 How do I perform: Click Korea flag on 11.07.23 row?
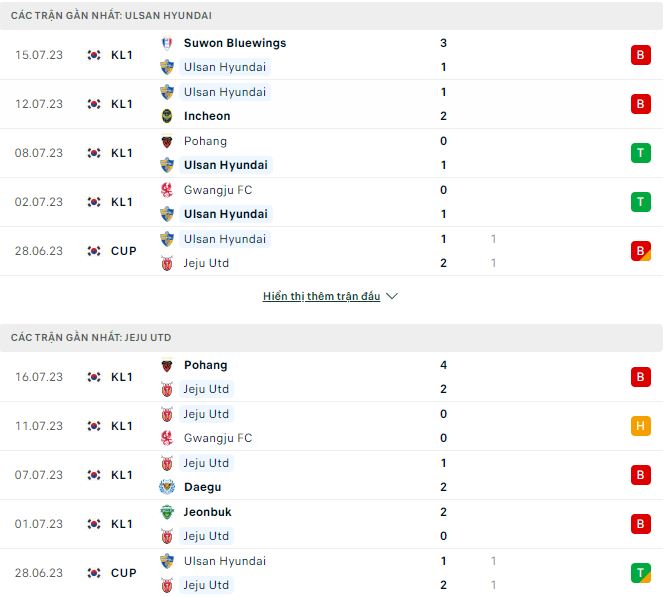(x=94, y=426)
